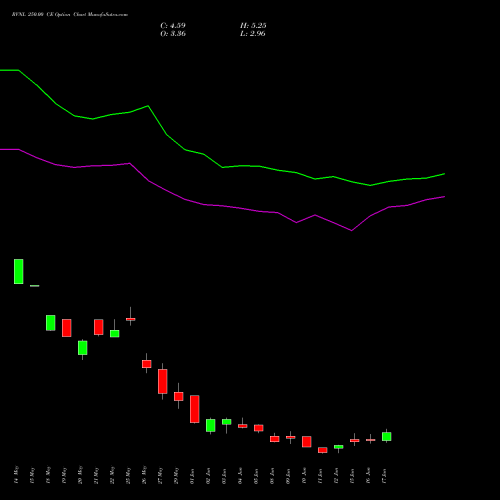Screen dimensions: 500x500
Task: Click the close value C: 4.59
Action: click(173, 26)
